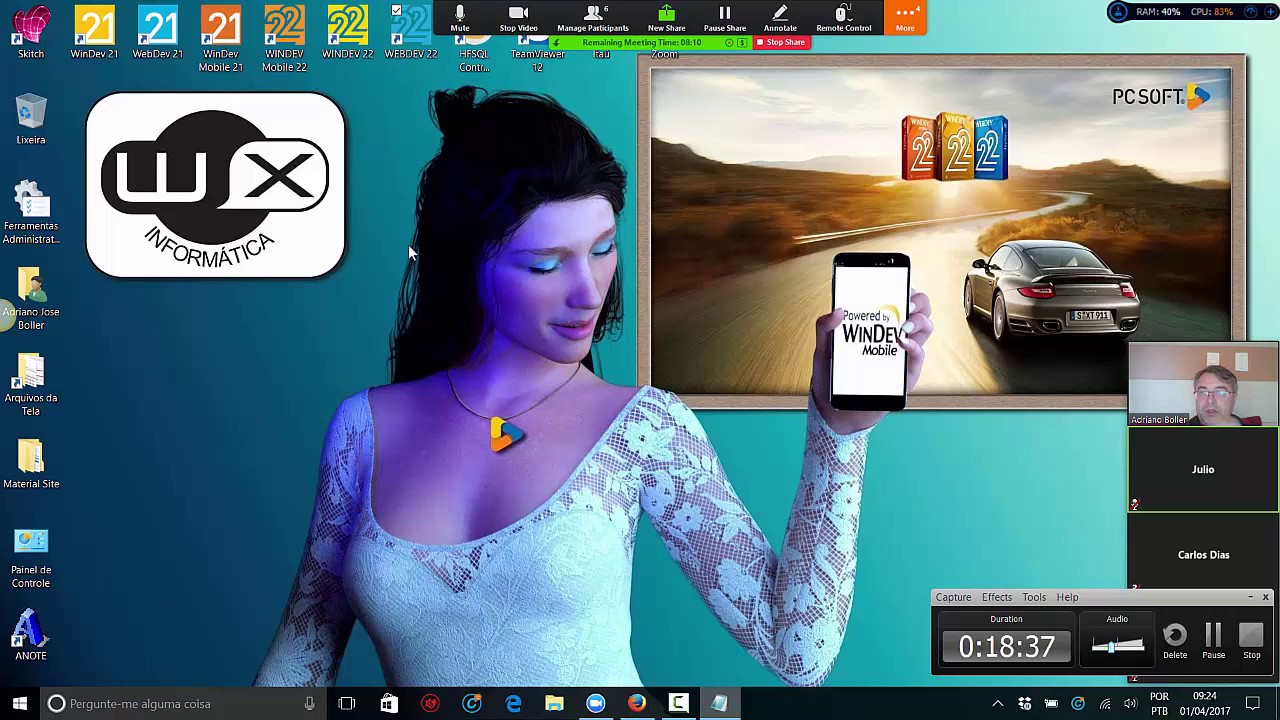Image resolution: width=1280 pixels, height=720 pixels.
Task: Open Manage Participants in Zoom toolbar
Action: (593, 18)
